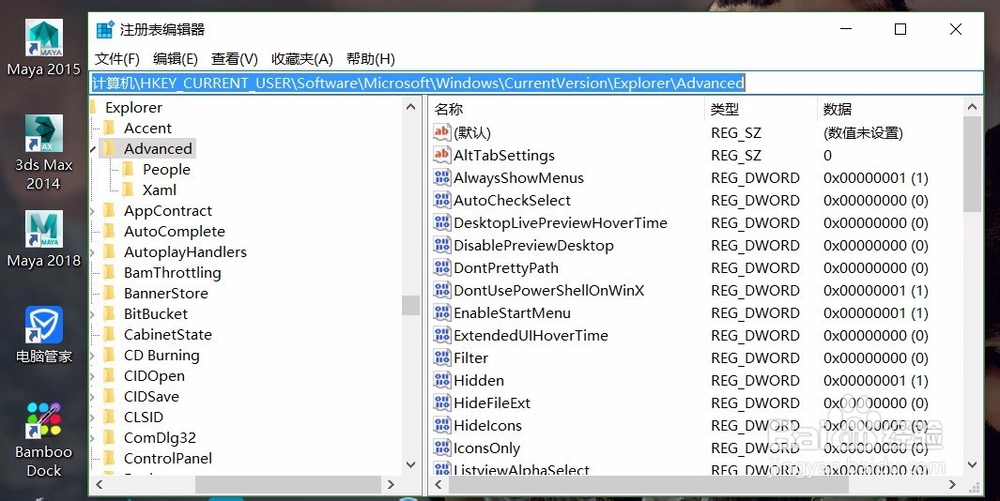
Task: Expand the AutoplayHandlers key
Action: [x=93, y=252]
